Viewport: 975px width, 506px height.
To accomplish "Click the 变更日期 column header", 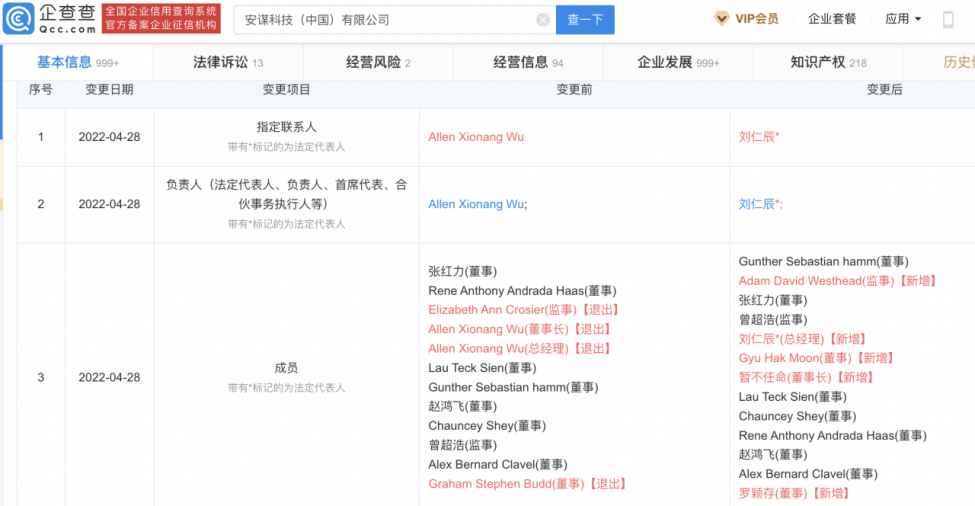I will 109,90.
